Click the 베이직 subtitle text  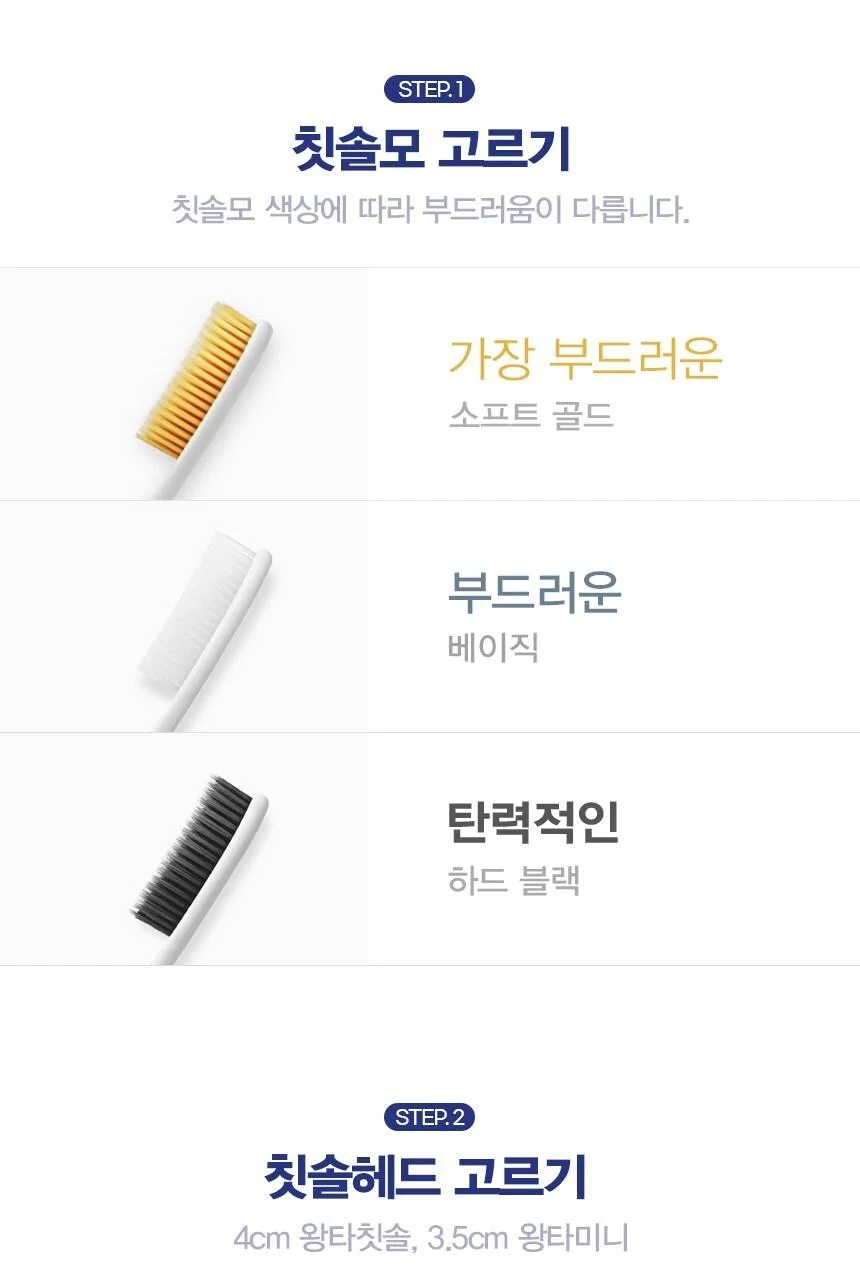click(493, 648)
